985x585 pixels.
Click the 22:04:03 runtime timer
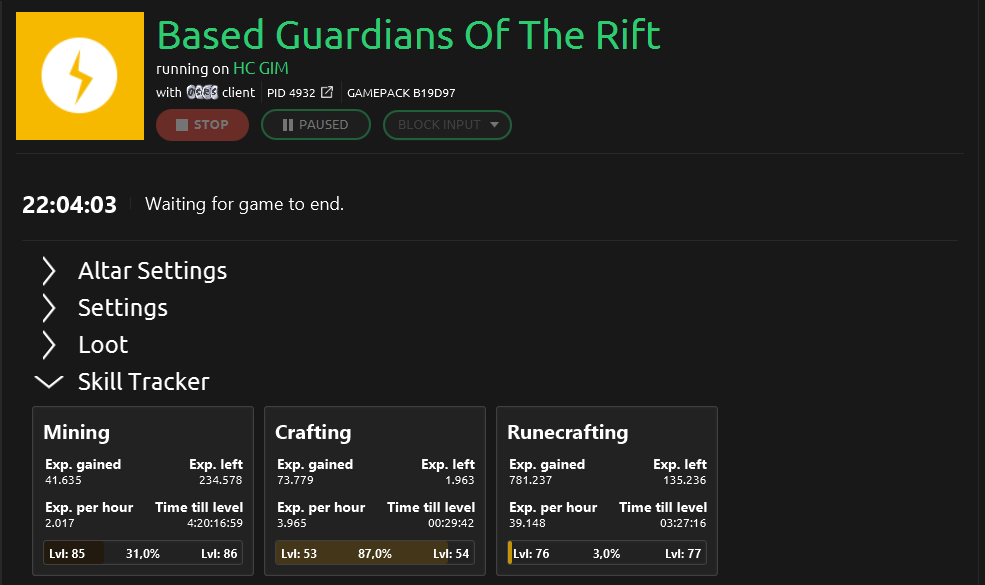click(x=70, y=205)
